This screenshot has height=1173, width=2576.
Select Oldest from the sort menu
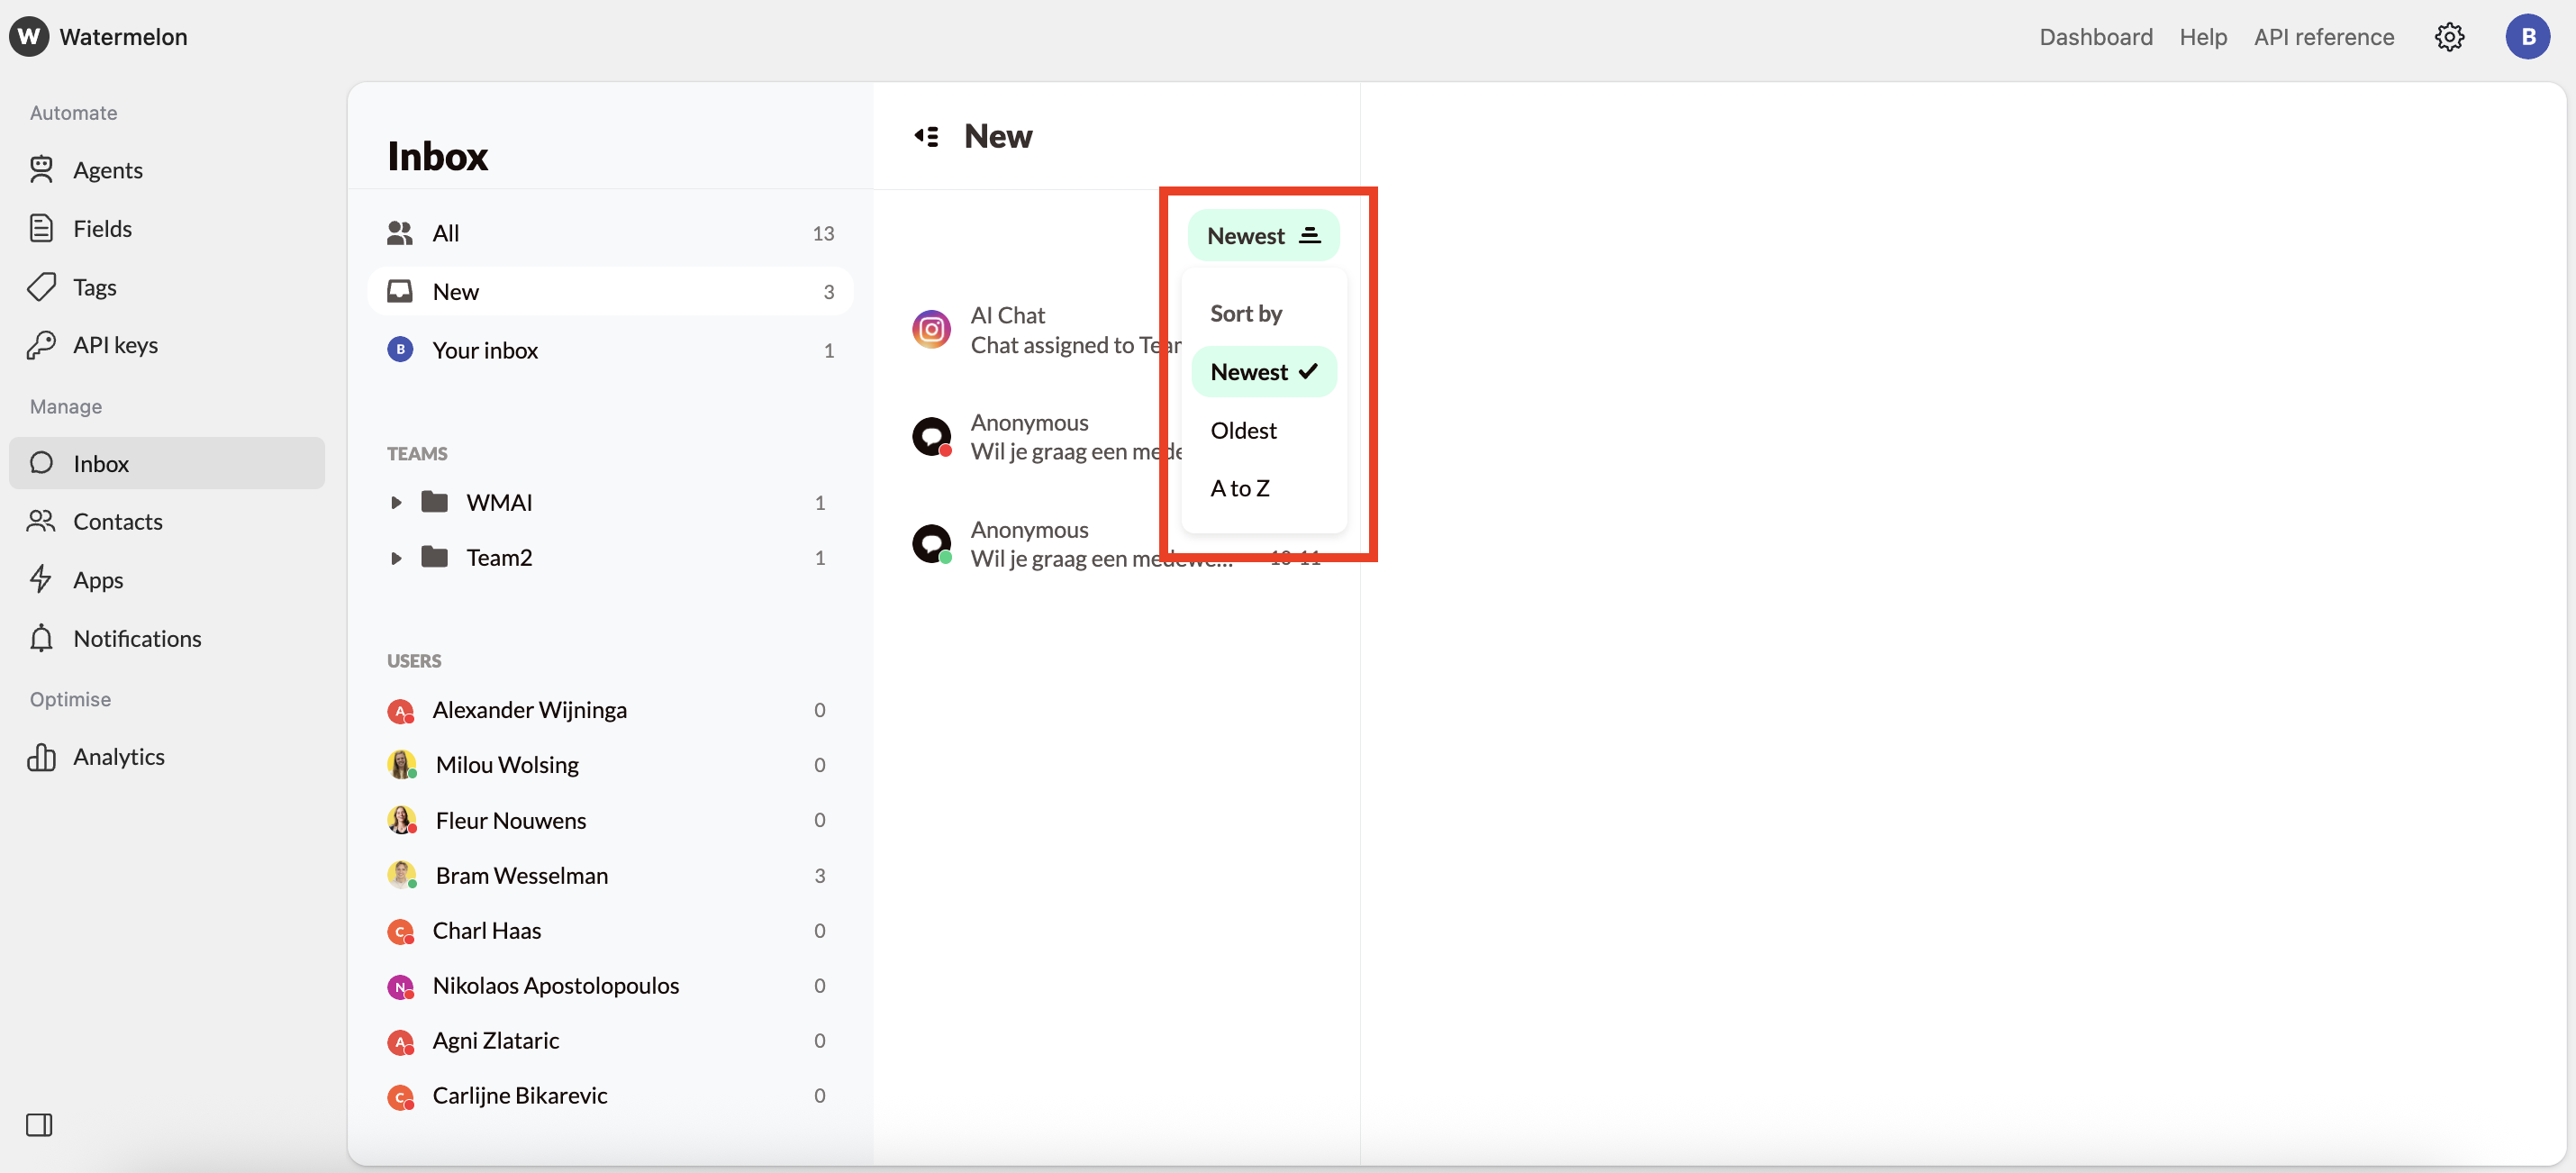(1243, 430)
